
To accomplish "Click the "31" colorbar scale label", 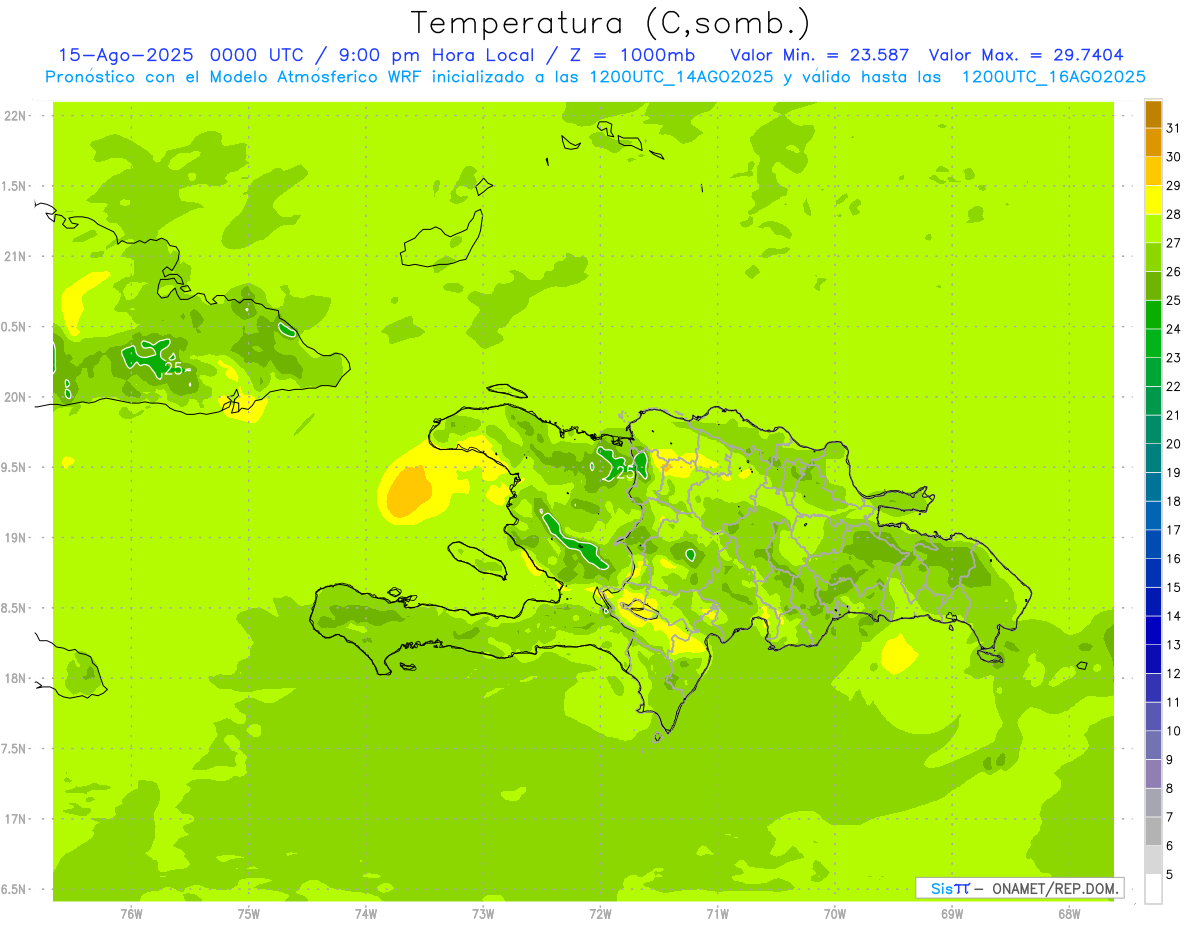I will click(x=1174, y=127).
